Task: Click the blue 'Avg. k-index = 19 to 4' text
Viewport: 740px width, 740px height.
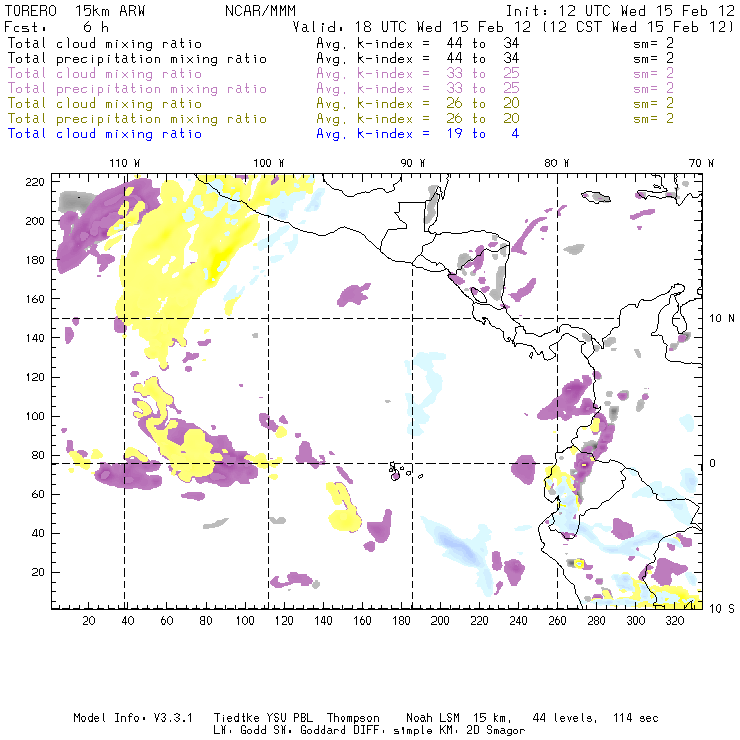Action: tap(418, 134)
